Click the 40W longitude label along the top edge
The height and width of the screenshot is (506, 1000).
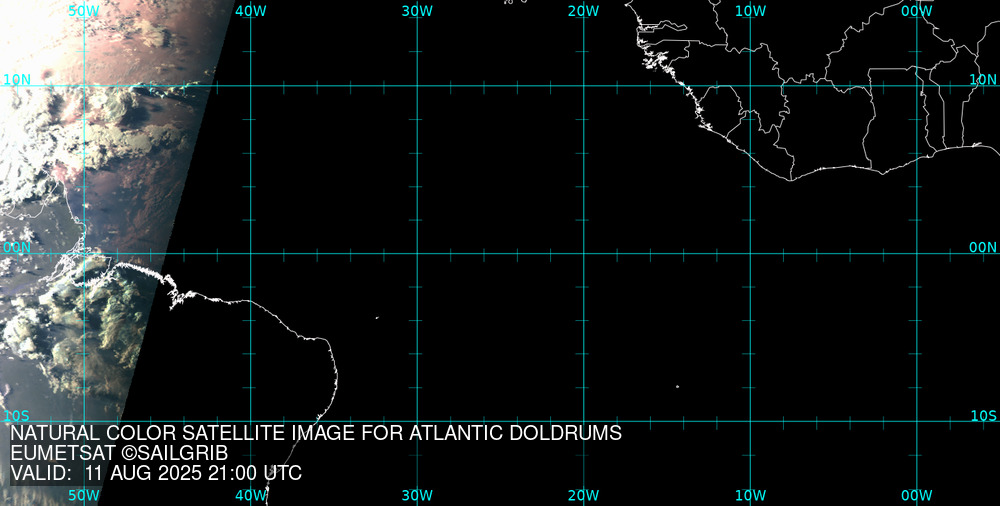[251, 11]
